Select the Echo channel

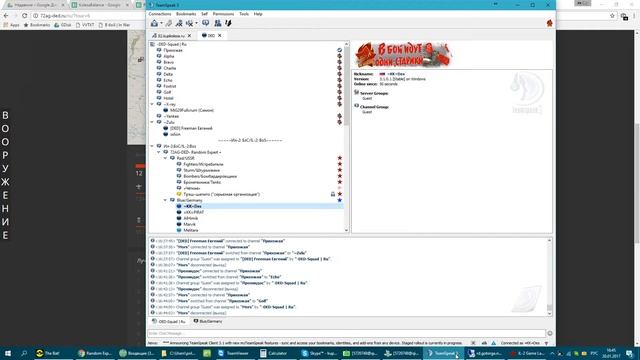168,80
